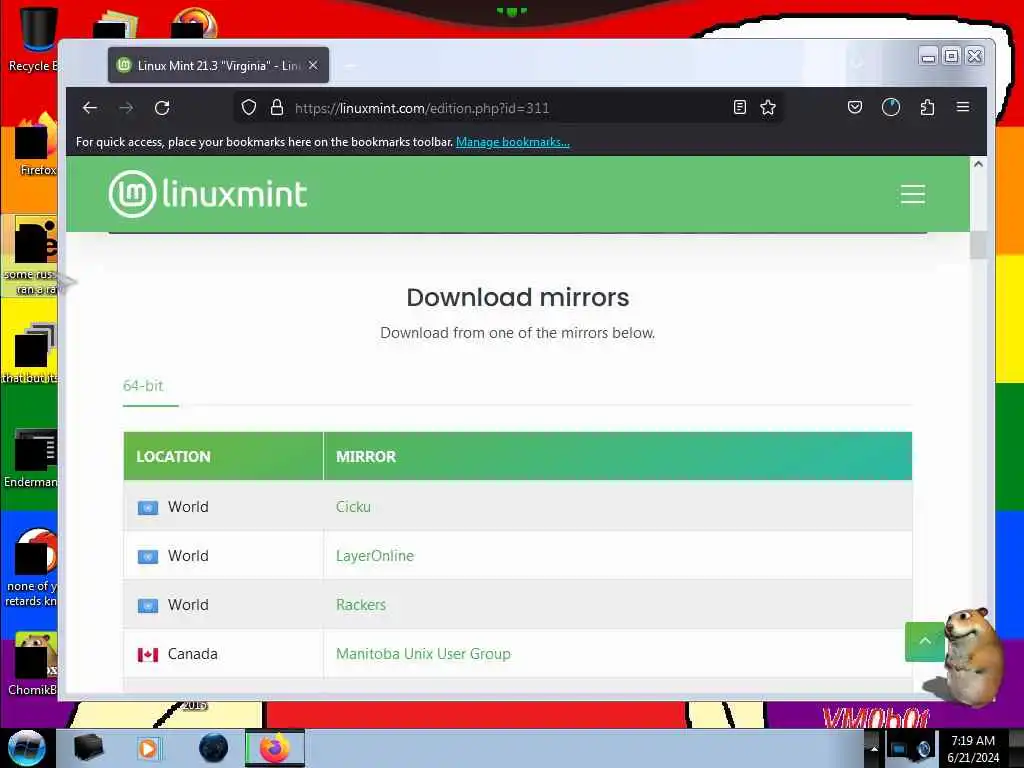Click the World flag beside Cicku
1024x768 pixels.
click(148, 507)
